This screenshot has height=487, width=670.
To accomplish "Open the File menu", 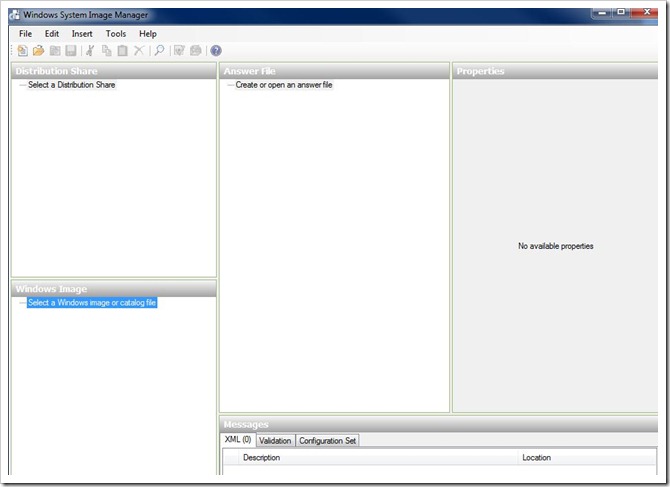I will tap(25, 34).
